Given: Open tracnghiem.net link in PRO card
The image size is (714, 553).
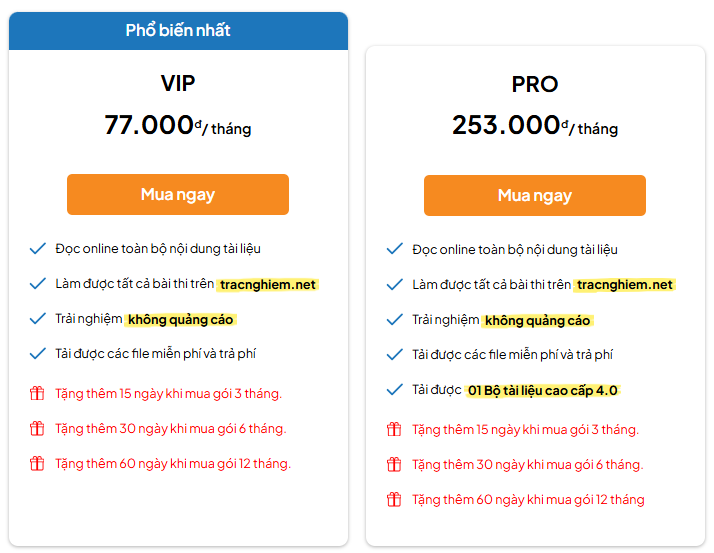Looking at the screenshot, I should (625, 285).
